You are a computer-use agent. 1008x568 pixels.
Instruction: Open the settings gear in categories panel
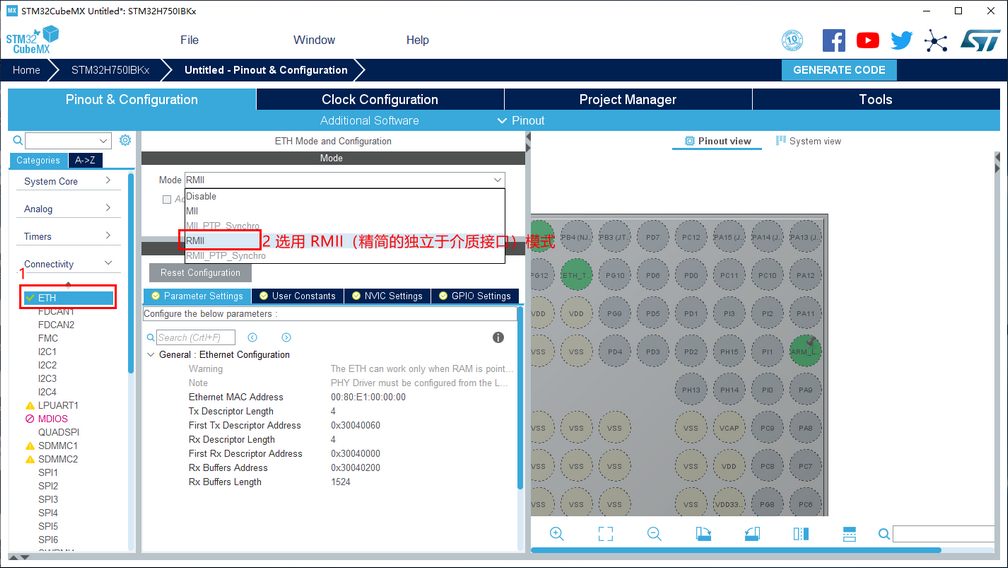pyautogui.click(x=125, y=141)
